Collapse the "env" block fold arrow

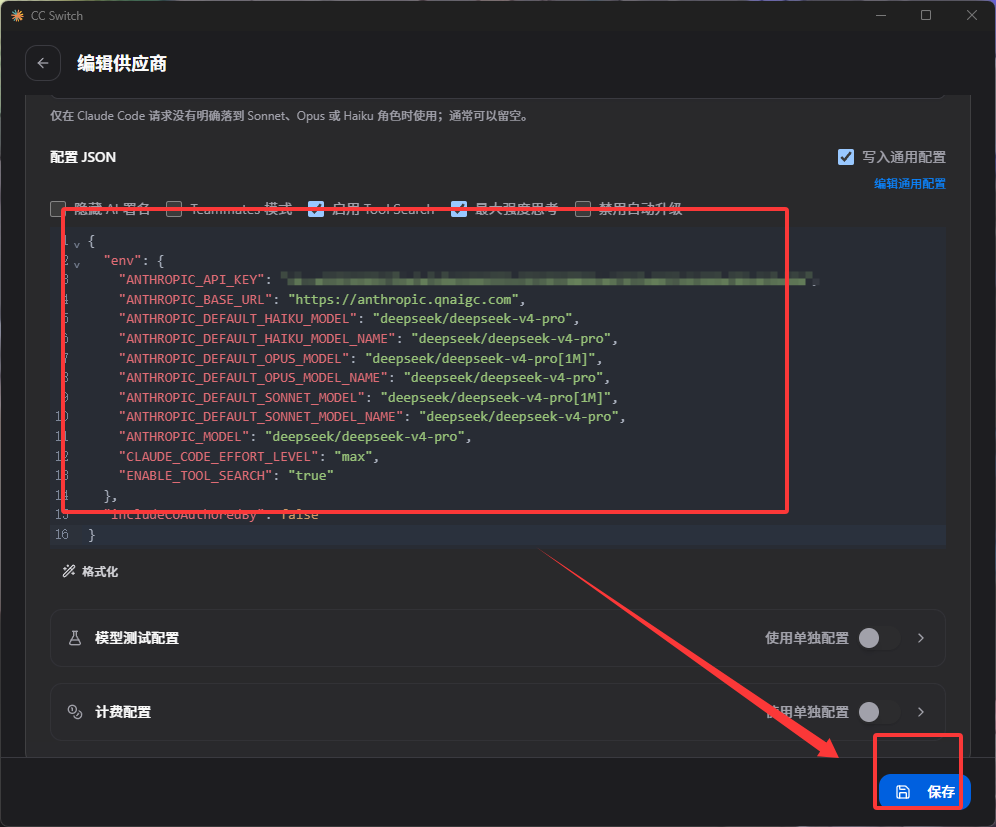77,264
